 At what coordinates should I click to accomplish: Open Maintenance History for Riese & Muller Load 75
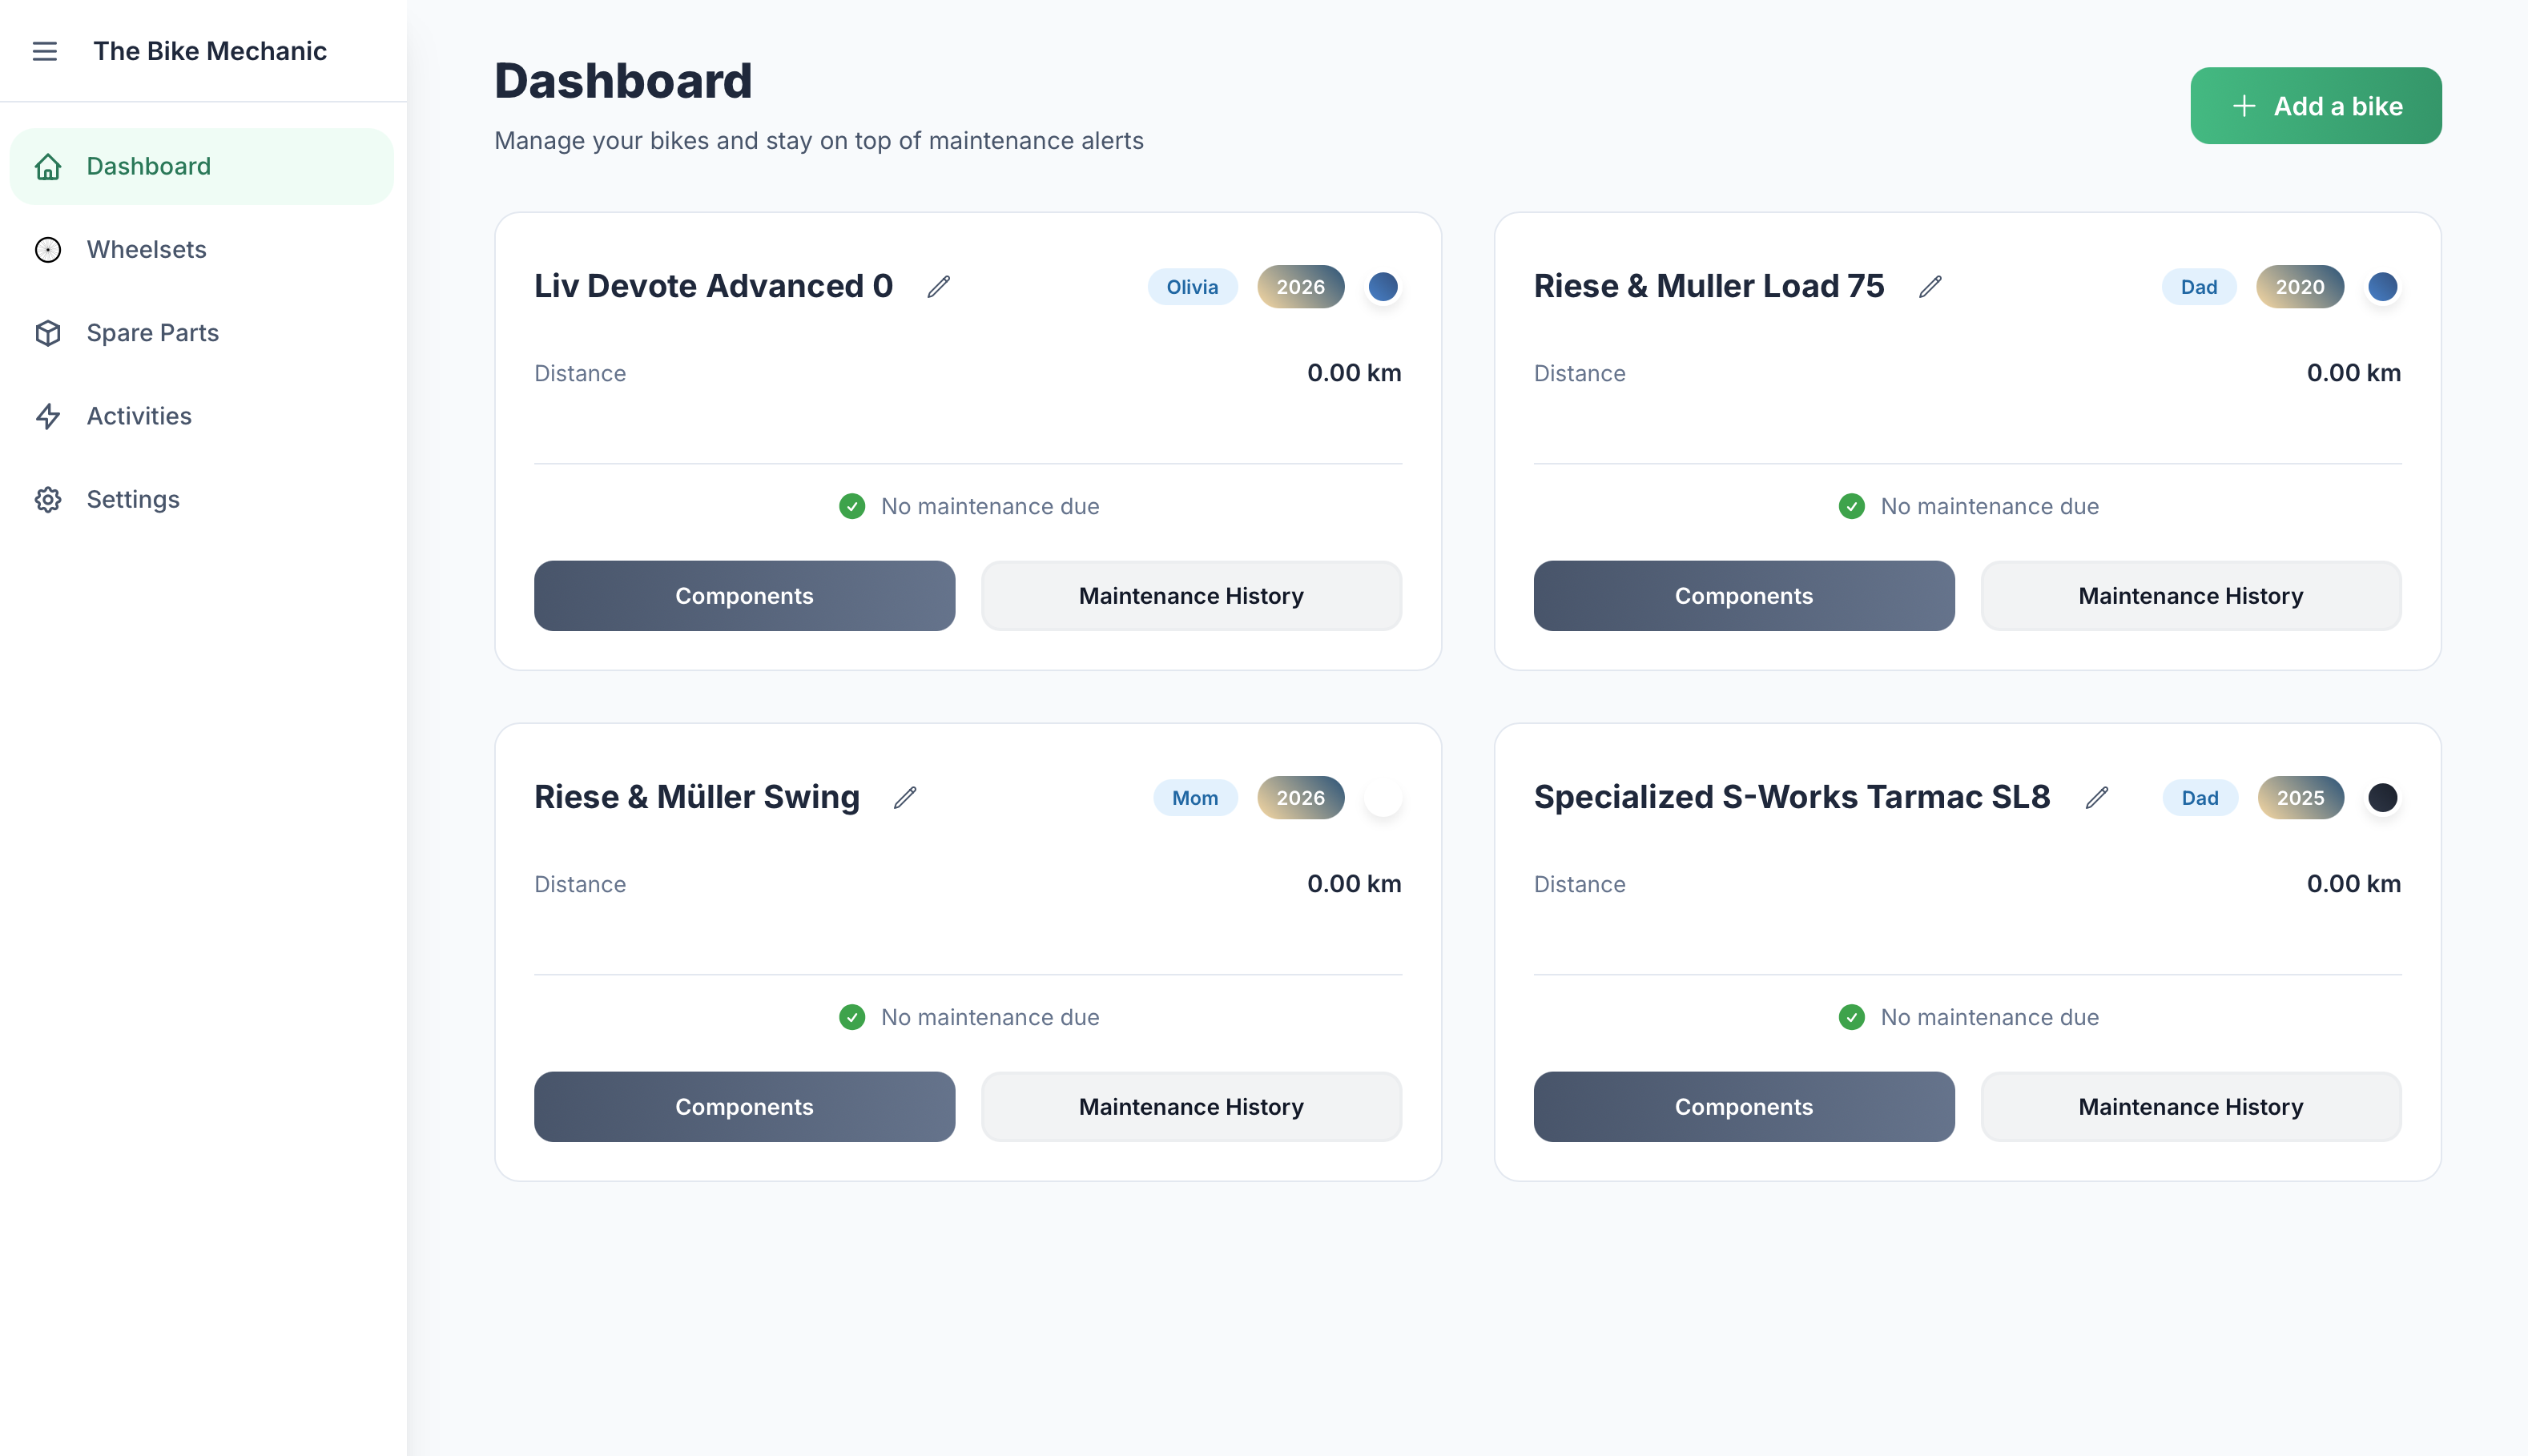(x=2190, y=595)
